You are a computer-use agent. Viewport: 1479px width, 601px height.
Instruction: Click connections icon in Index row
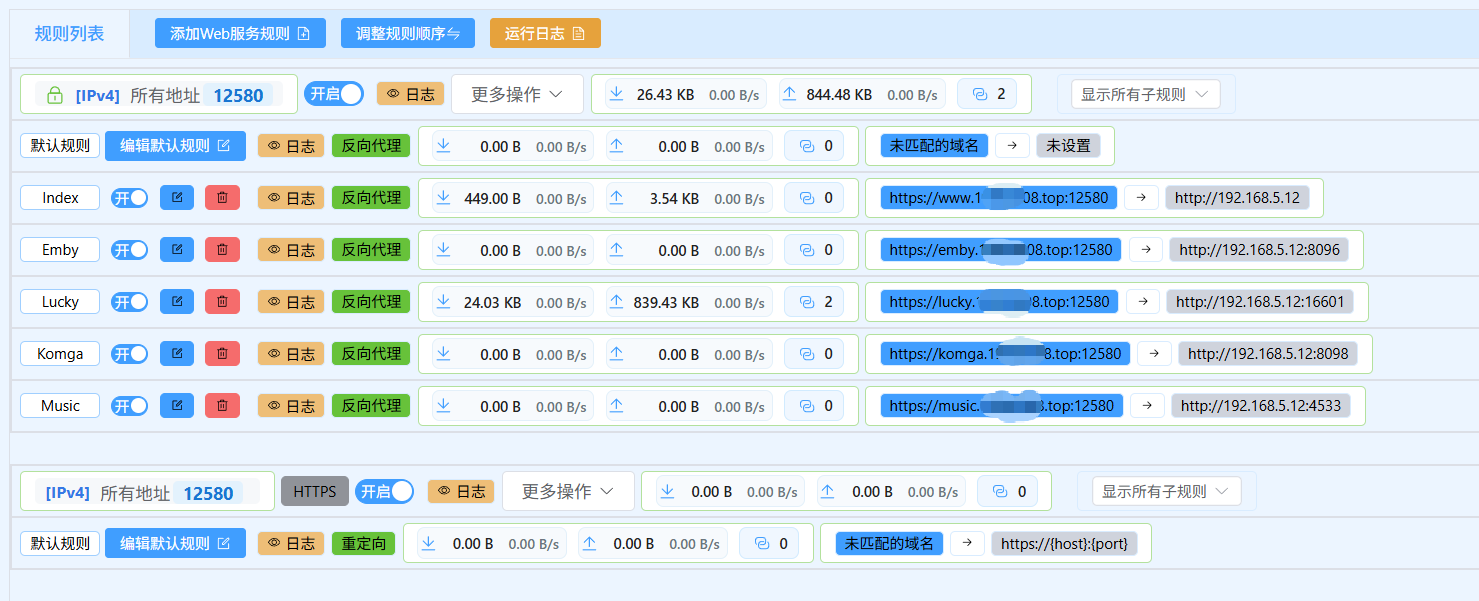coord(806,198)
